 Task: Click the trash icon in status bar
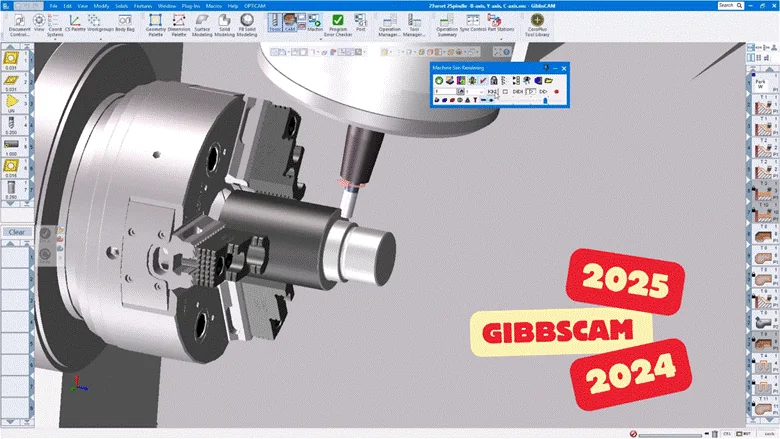[714, 434]
